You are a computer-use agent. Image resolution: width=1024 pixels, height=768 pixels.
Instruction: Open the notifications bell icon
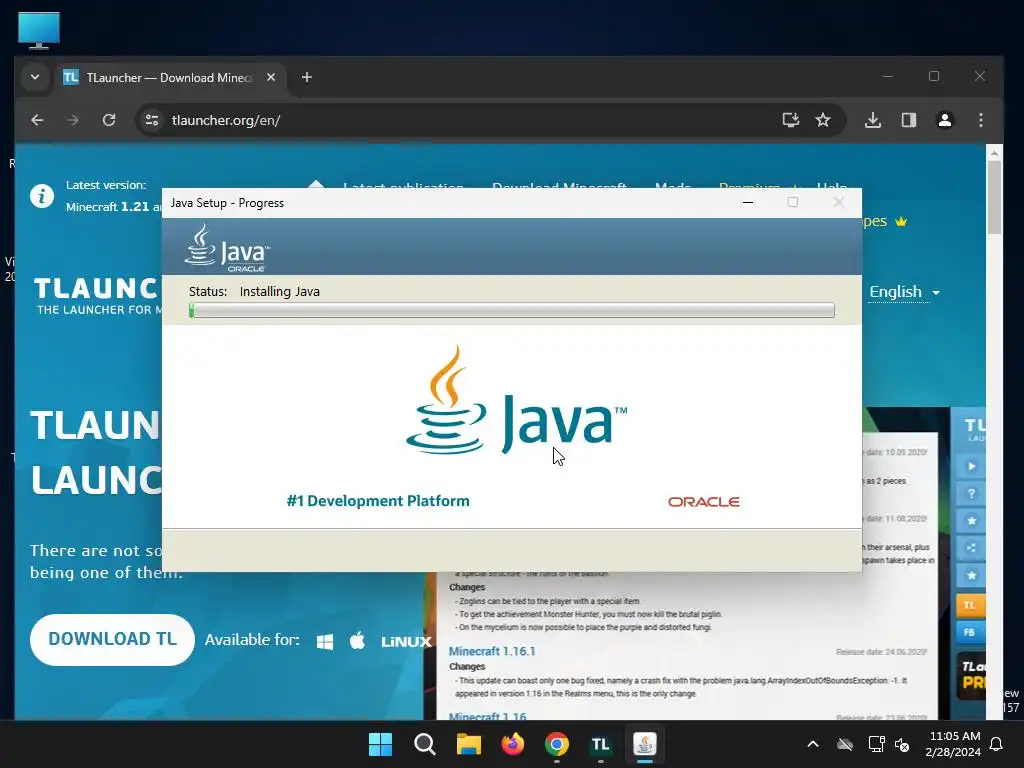point(996,744)
